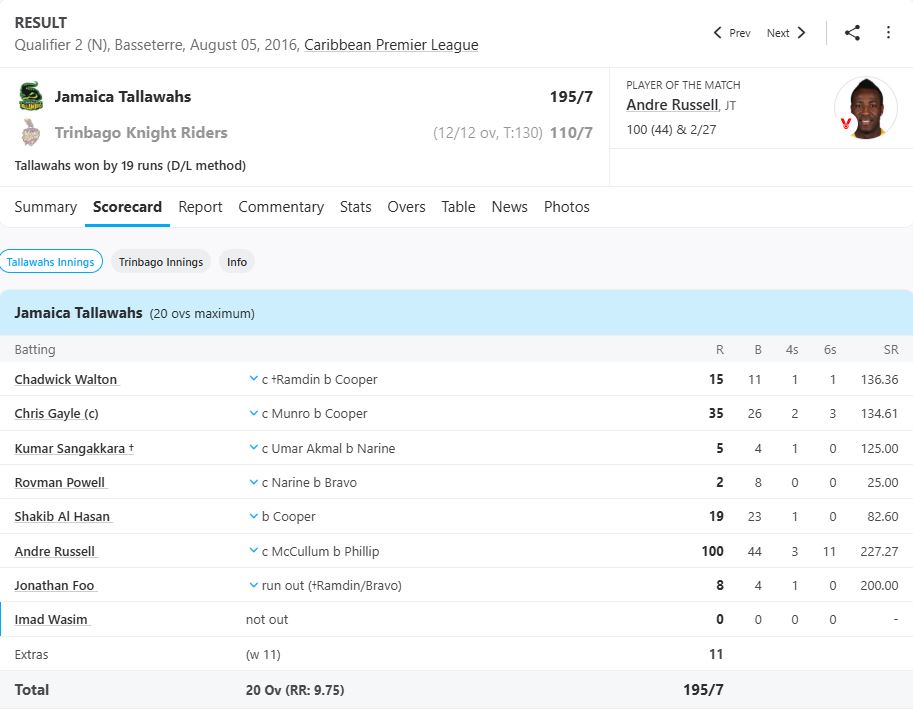Go to the previous match via Prev
913x718 pixels.
732,33
